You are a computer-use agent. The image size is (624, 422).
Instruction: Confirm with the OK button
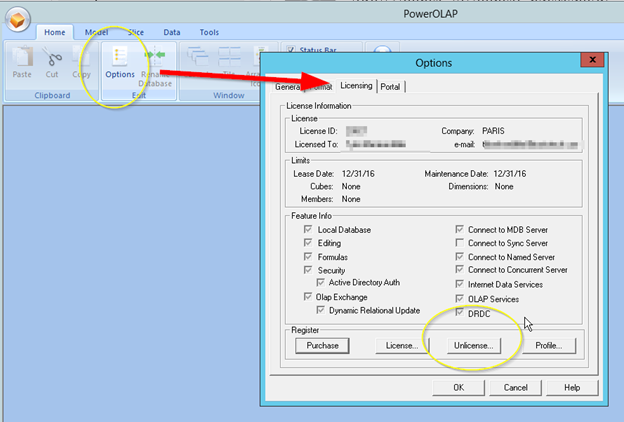click(458, 387)
